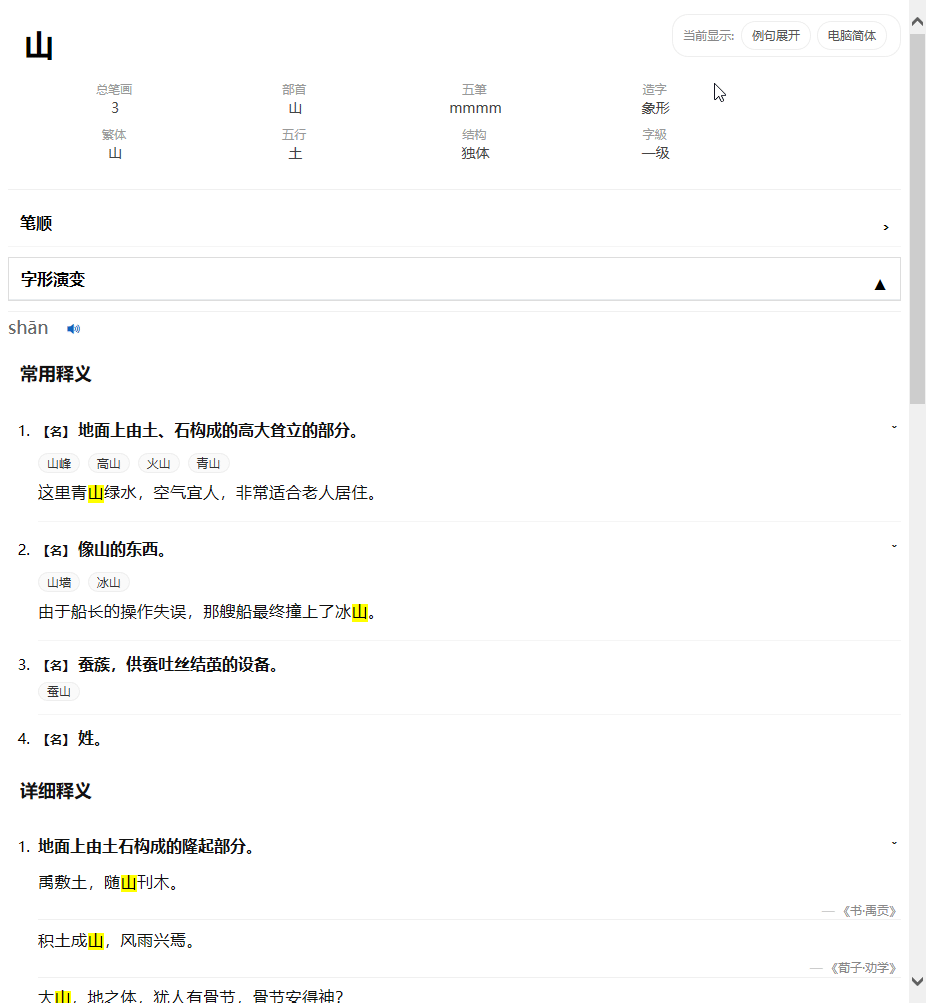Screen dimensions: 926x1003
Task: Click the scrollbar up arrow
Action: (916, 18)
